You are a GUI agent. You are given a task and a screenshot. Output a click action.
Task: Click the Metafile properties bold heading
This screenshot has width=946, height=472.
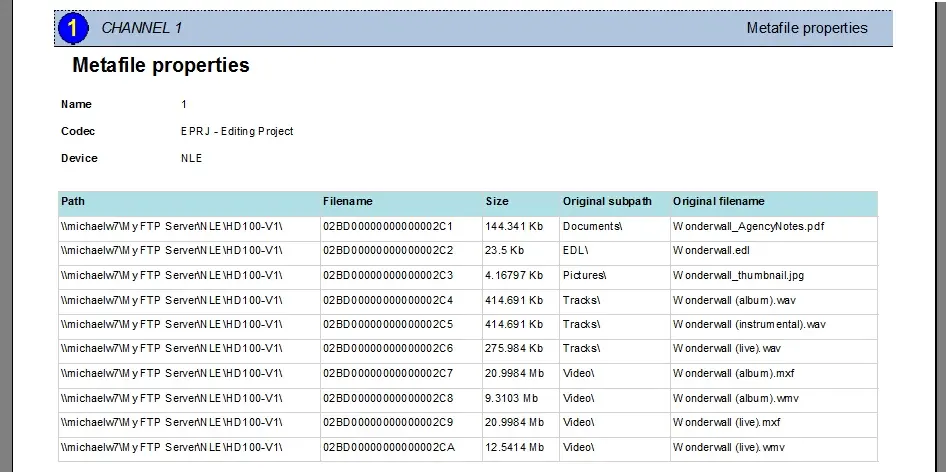[161, 66]
